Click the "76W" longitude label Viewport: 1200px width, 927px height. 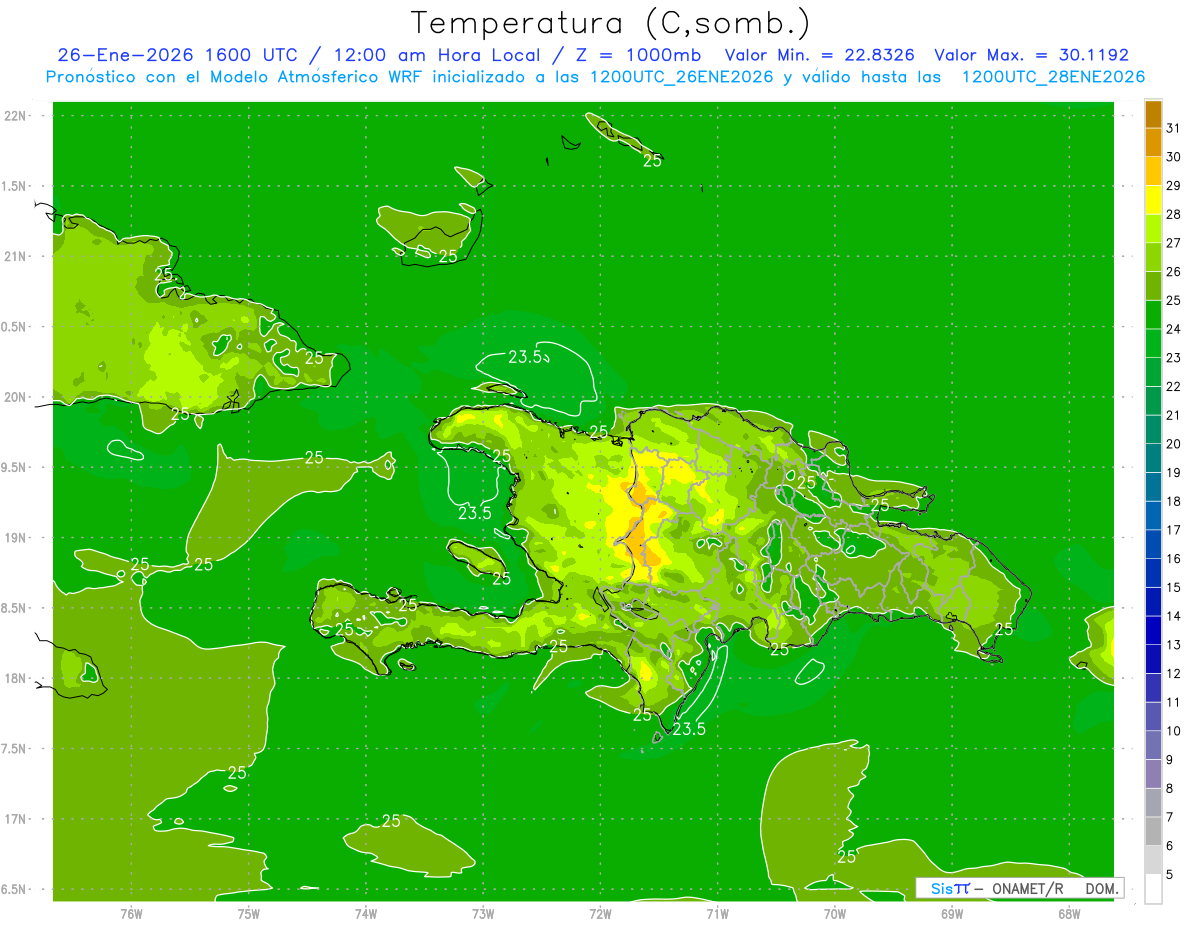pyautogui.click(x=131, y=913)
